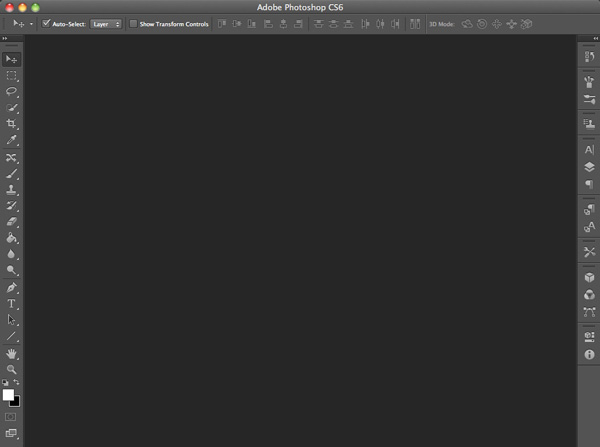Uncheck the Auto-Select checkbox
Viewport: 600px width, 447px height.
[x=46, y=23]
